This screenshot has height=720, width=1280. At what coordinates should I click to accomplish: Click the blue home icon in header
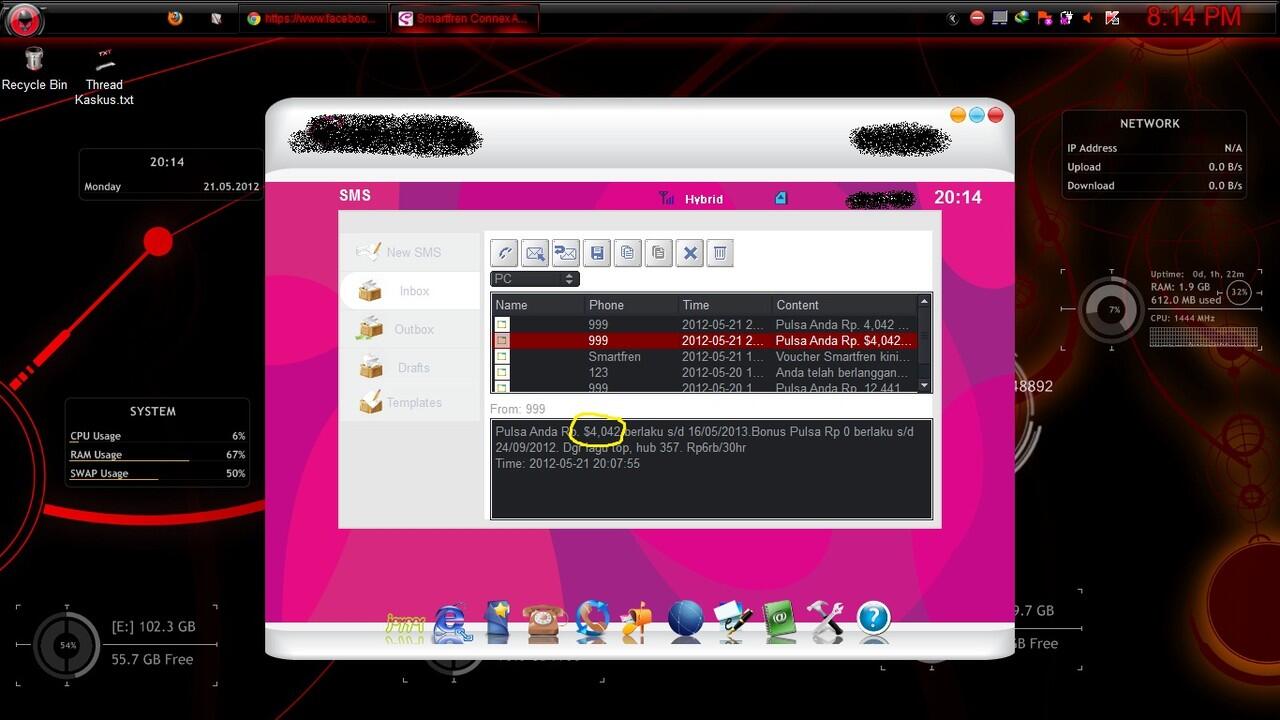click(x=781, y=198)
